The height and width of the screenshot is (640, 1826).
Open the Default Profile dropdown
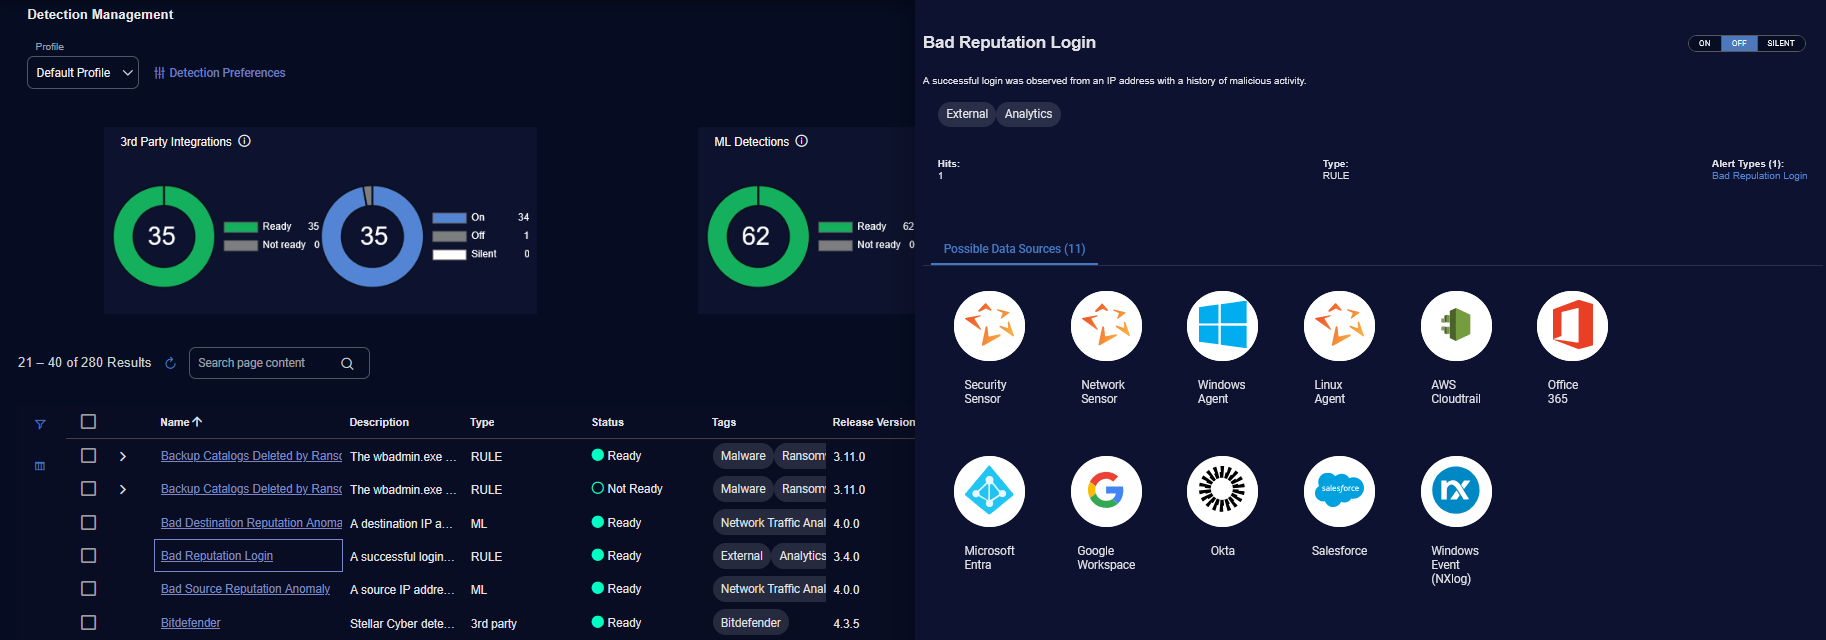pyautogui.click(x=83, y=73)
